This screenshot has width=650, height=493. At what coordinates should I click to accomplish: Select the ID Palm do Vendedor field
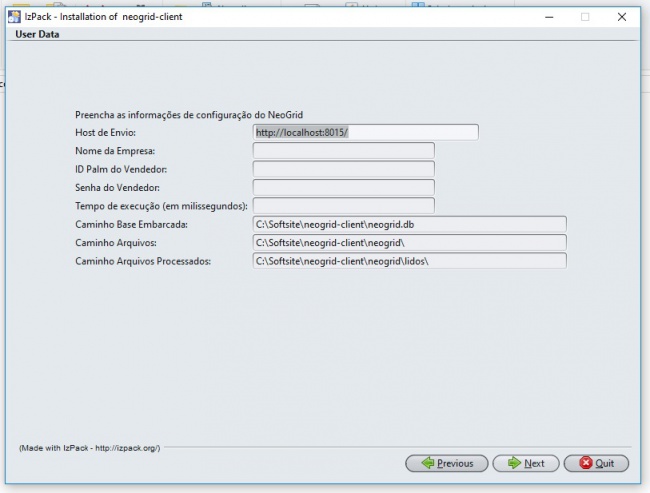[x=344, y=169]
